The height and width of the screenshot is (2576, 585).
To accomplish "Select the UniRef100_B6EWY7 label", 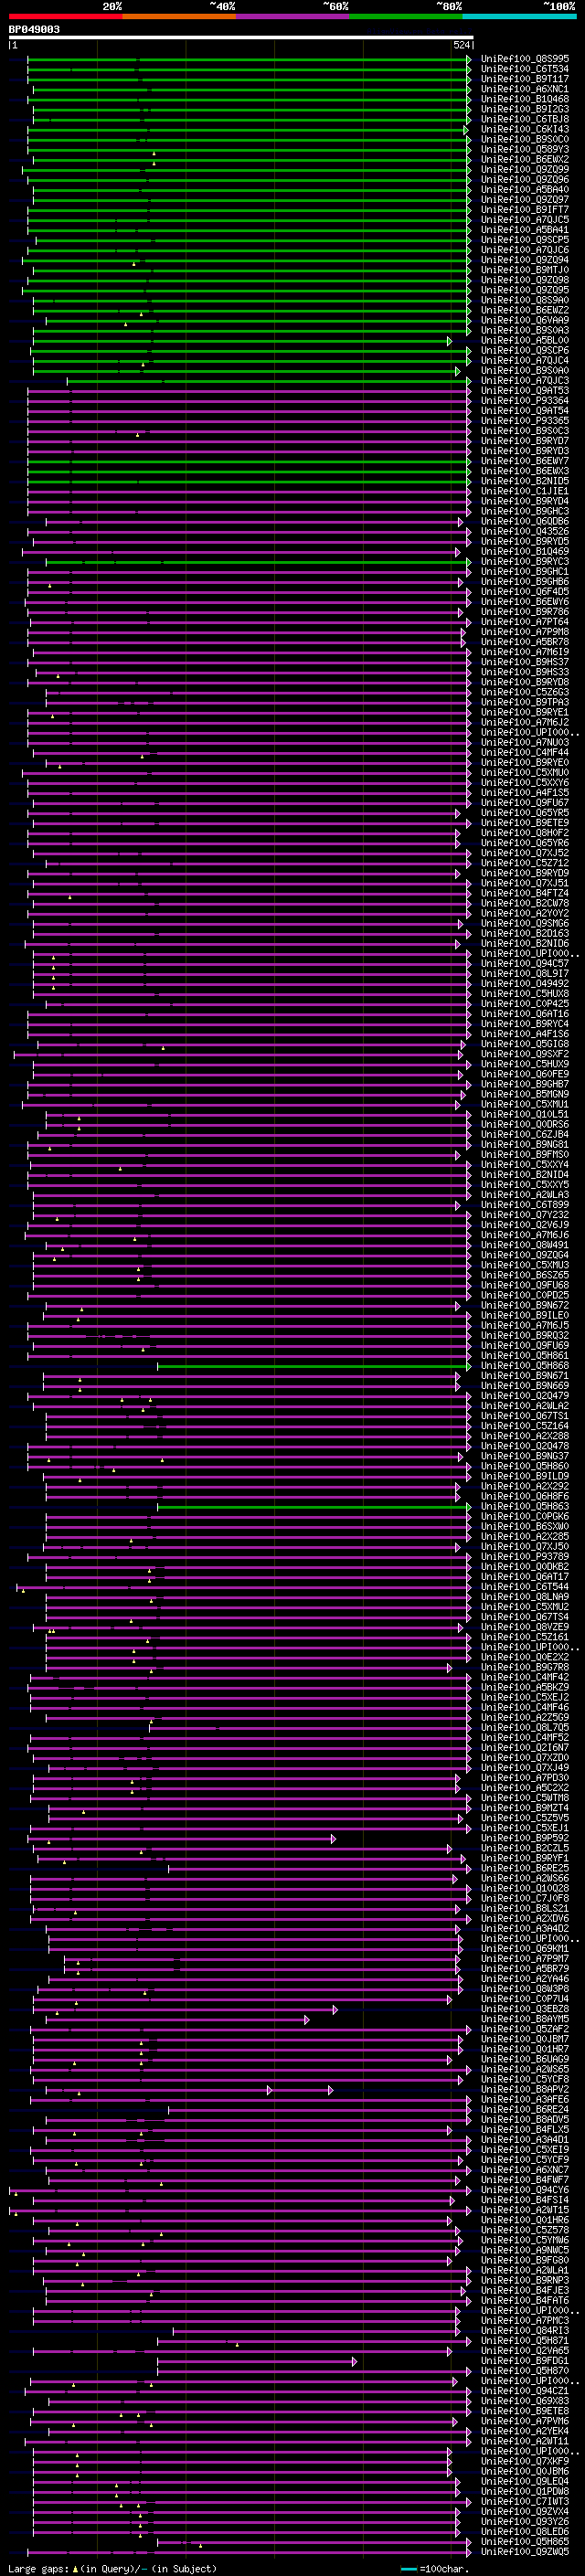I will coord(525,461).
